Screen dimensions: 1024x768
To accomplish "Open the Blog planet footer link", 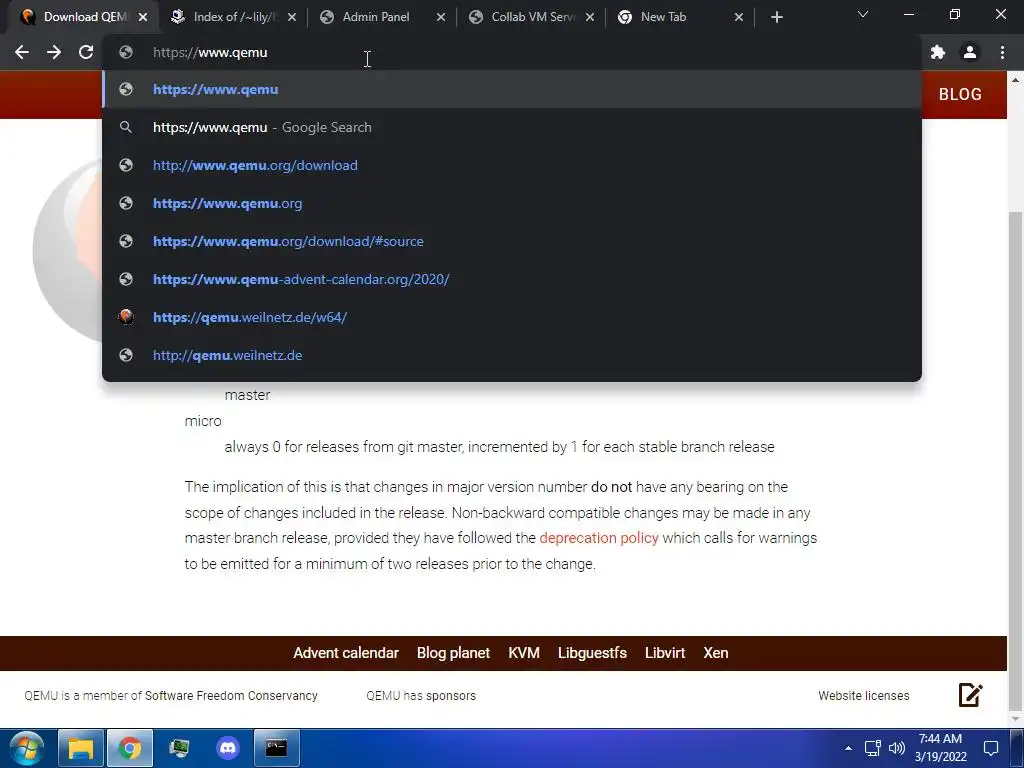I will point(453,653).
